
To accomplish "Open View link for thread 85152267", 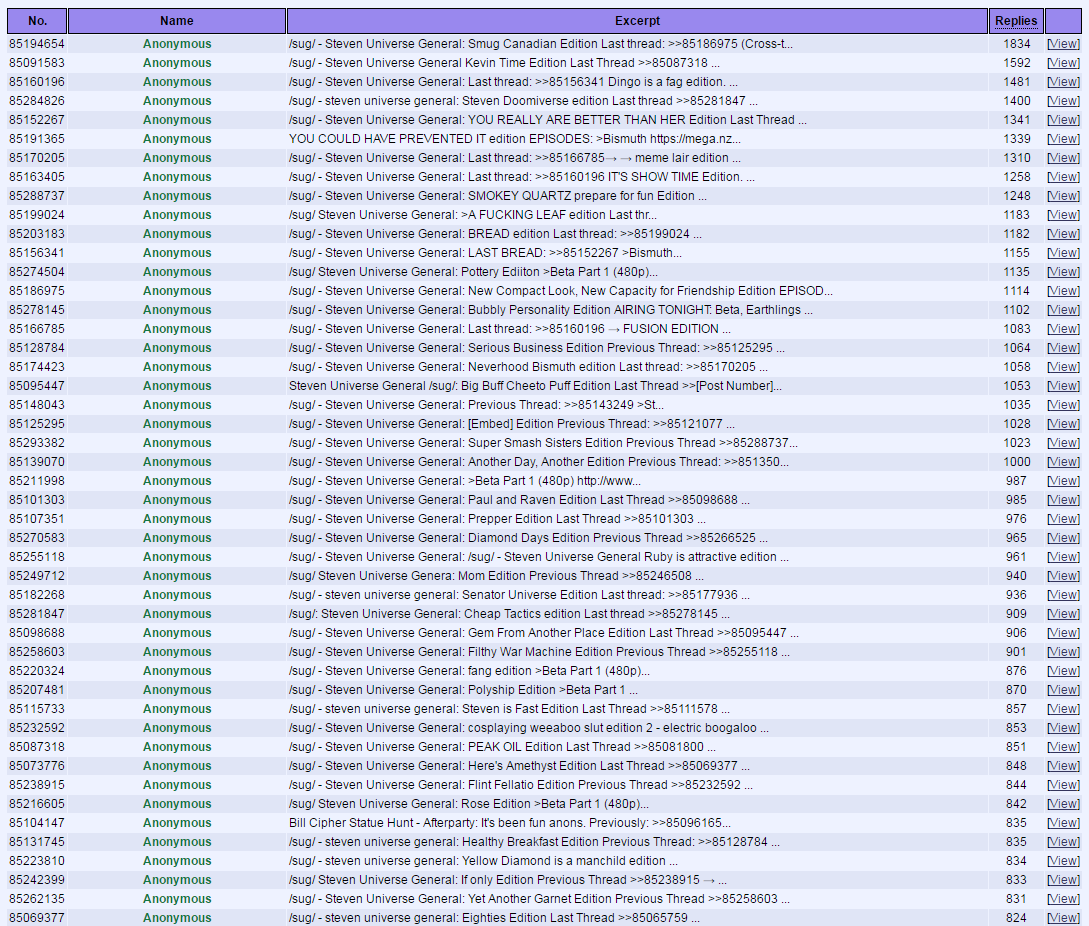I will (1063, 119).
